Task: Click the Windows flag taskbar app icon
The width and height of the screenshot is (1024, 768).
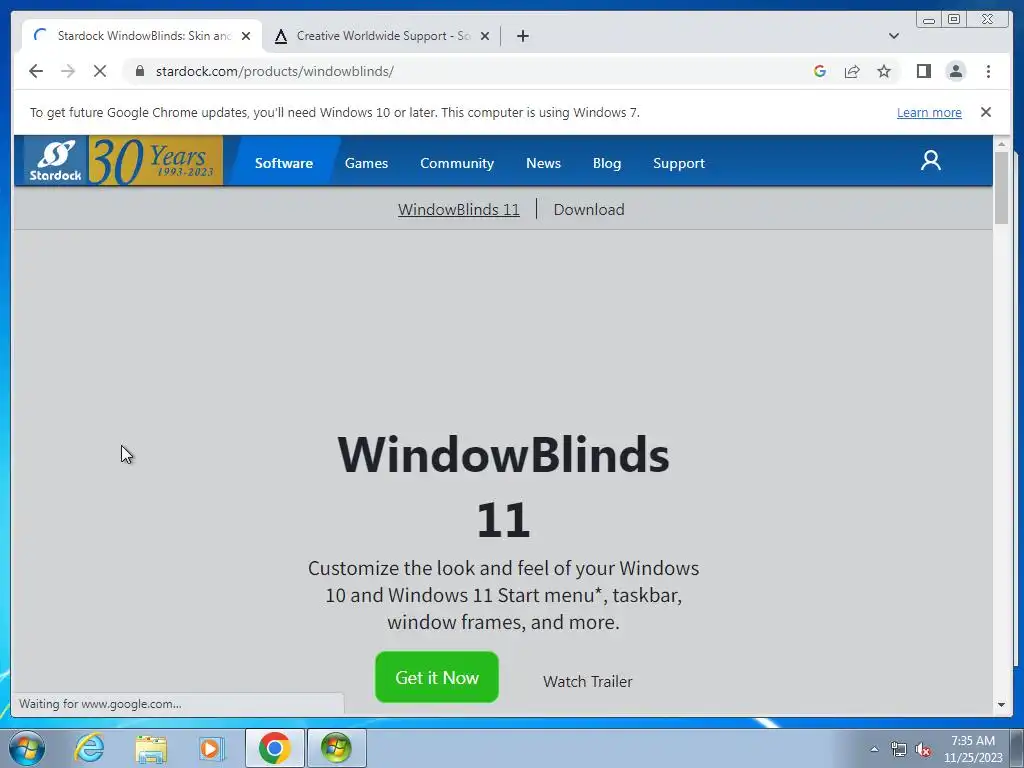Action: [336, 748]
